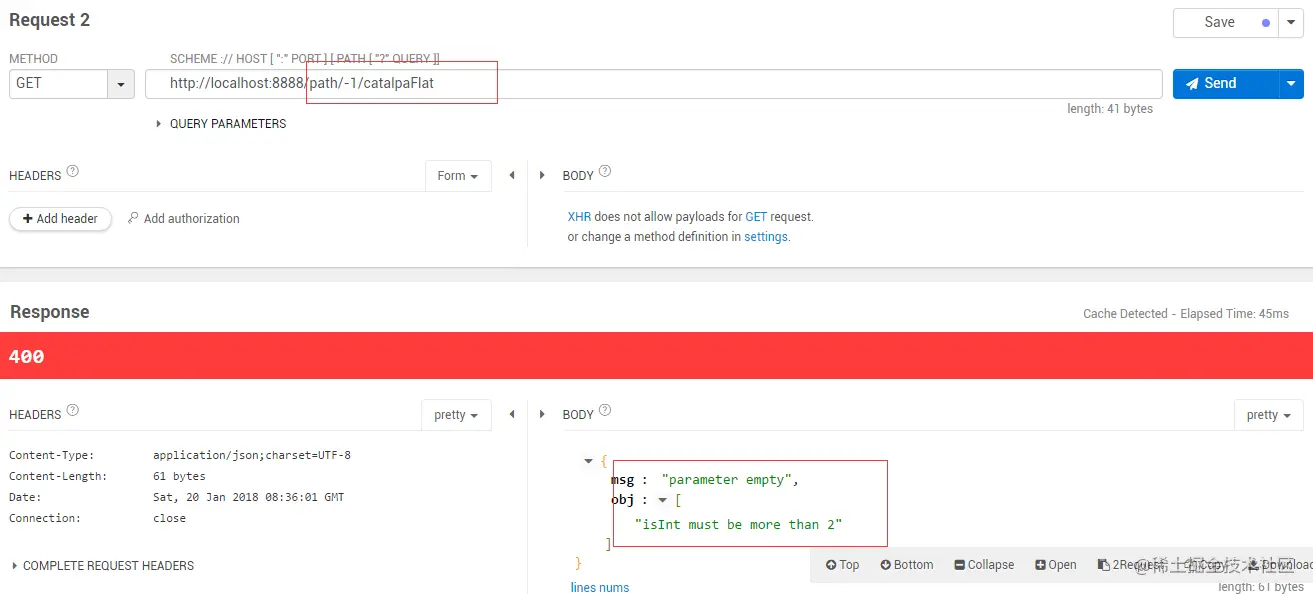Open the Form headers mode dropdown
Screen dimensions: 1313x594
click(x=458, y=176)
